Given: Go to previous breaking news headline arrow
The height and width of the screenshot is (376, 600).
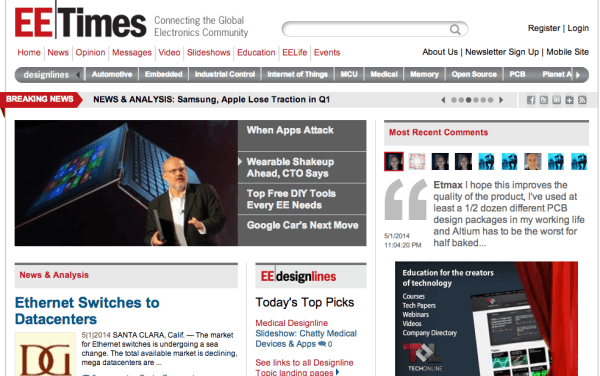Looking at the screenshot, I should pyautogui.click(x=443, y=100).
